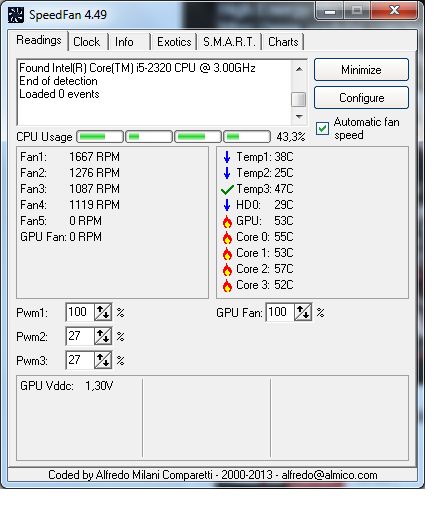Screen dimensions: 444x506
Task: Click the window minimize button in title bar
Action: pos(330,11)
